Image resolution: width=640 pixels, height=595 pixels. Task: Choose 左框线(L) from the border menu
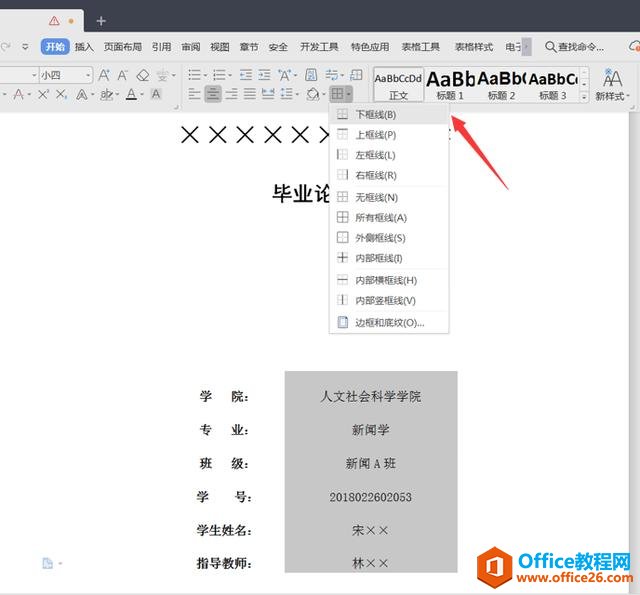(389, 155)
